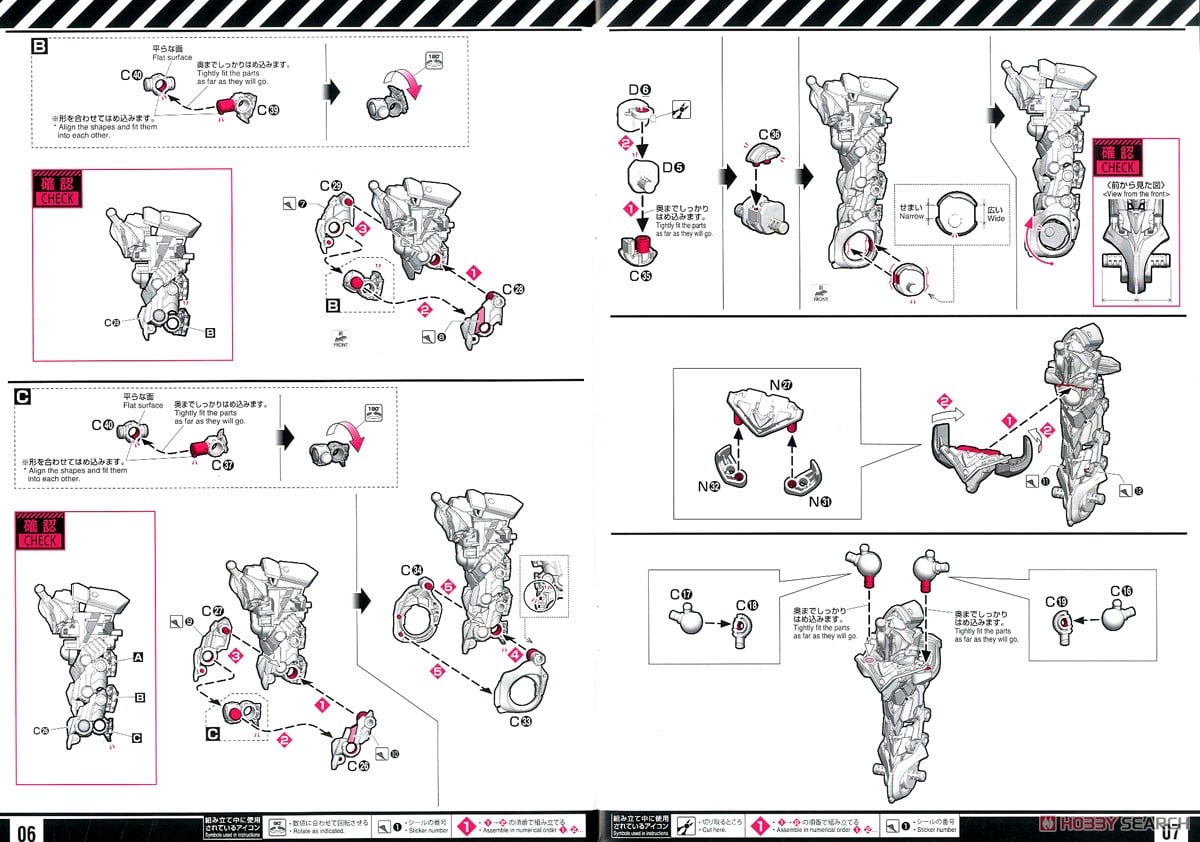Click the 'Cut here' nipper legend icon in footer
The image size is (1200, 842).
click(686, 826)
